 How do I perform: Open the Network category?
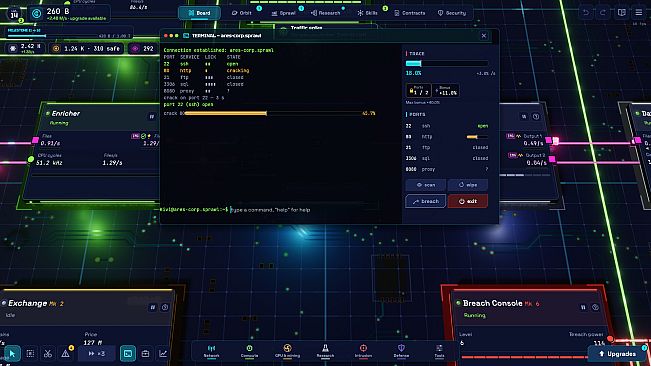pos(211,351)
